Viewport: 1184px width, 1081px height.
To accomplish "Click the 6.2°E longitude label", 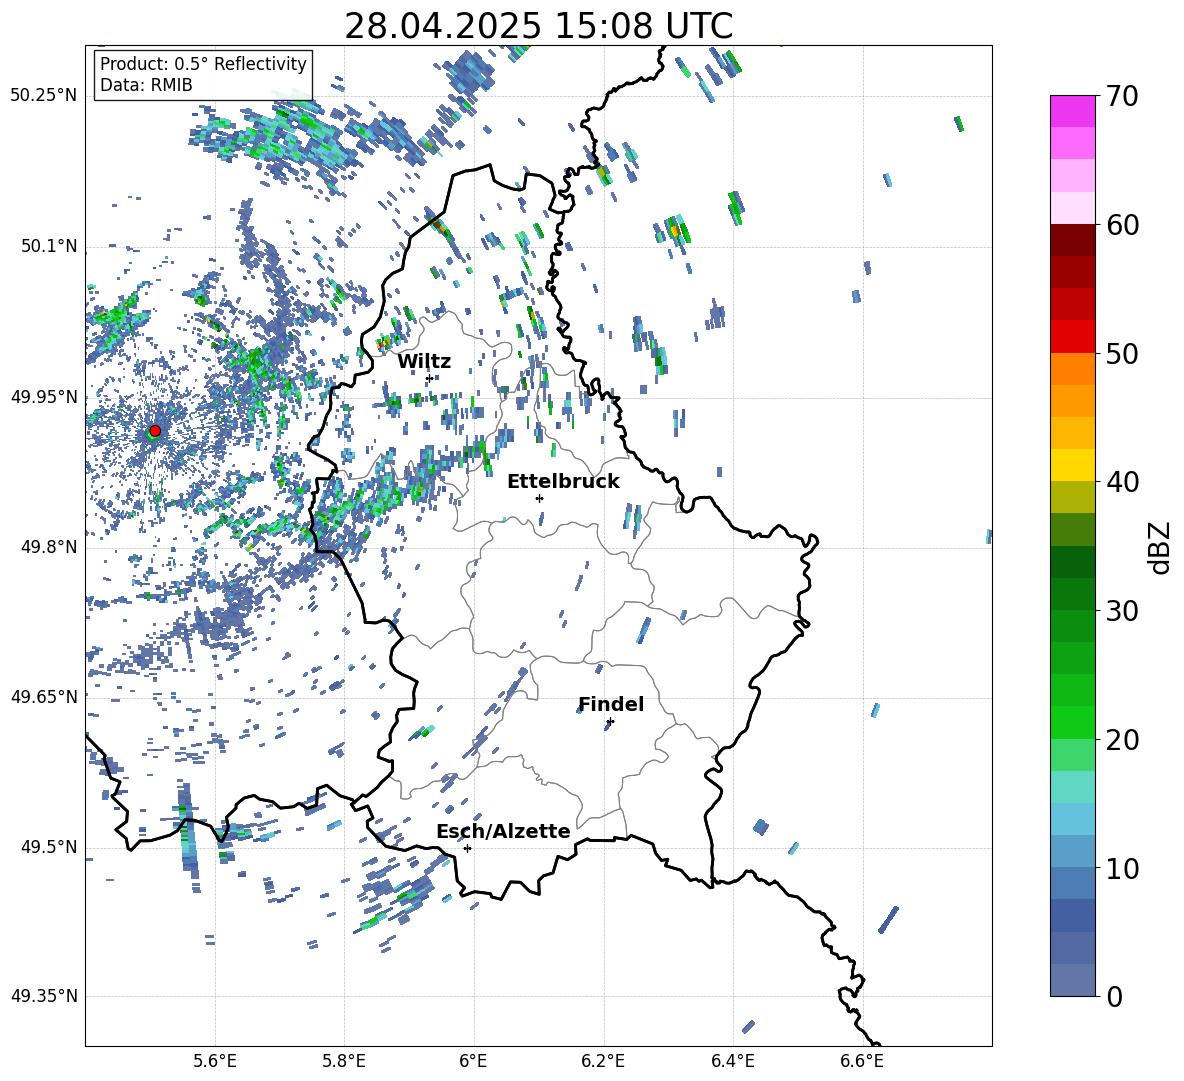I will tap(603, 1061).
